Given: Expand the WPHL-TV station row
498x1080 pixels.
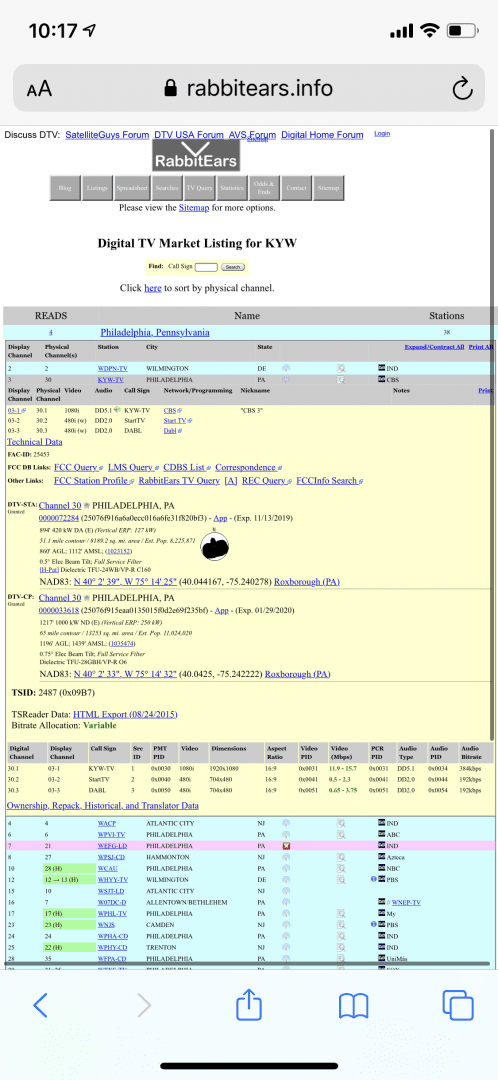Looking at the screenshot, I should [113, 913].
